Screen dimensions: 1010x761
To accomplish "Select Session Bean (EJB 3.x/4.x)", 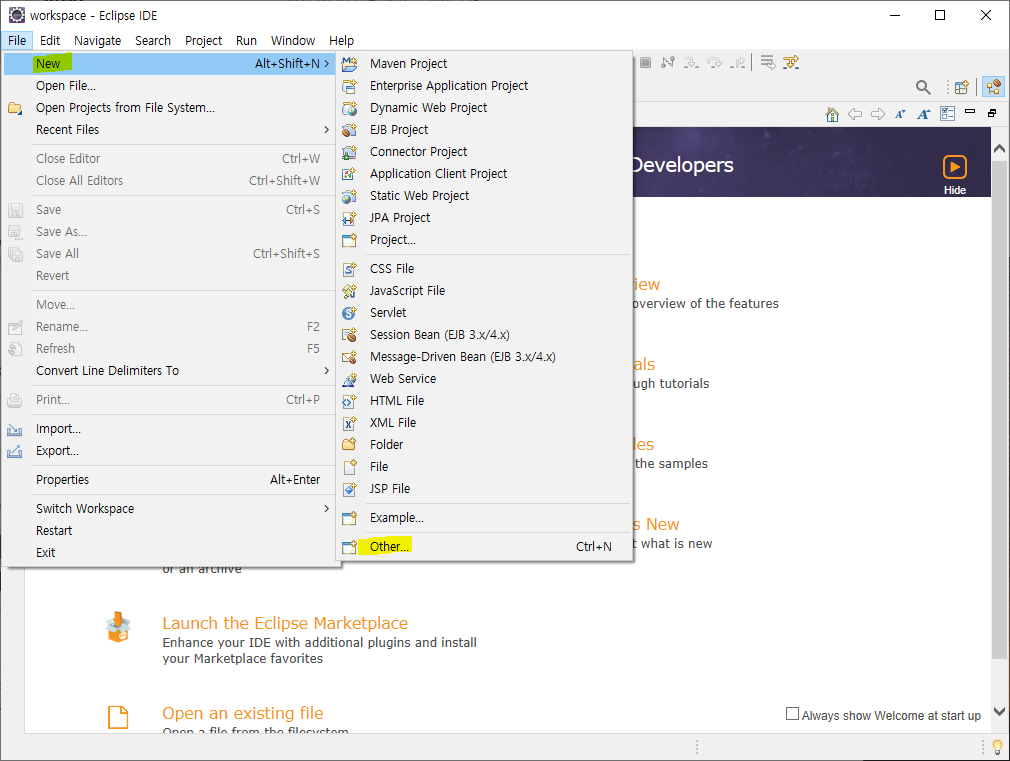I will click(x=484, y=334).
